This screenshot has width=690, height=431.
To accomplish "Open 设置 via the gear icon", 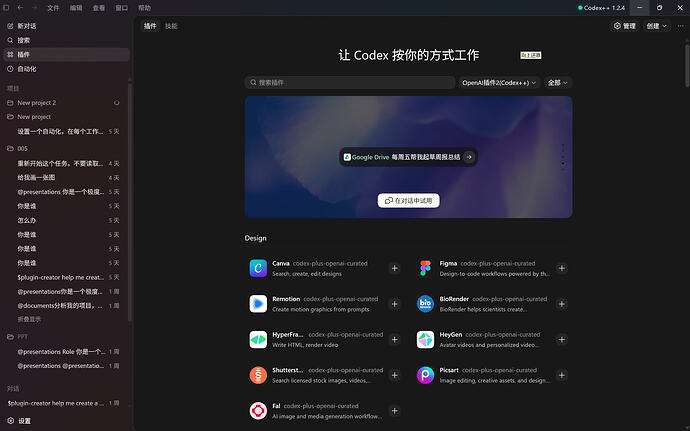I will point(11,420).
